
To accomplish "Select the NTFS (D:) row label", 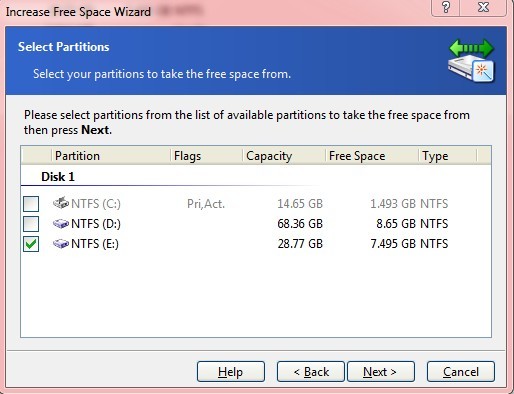I will pyautogui.click(x=96, y=224).
